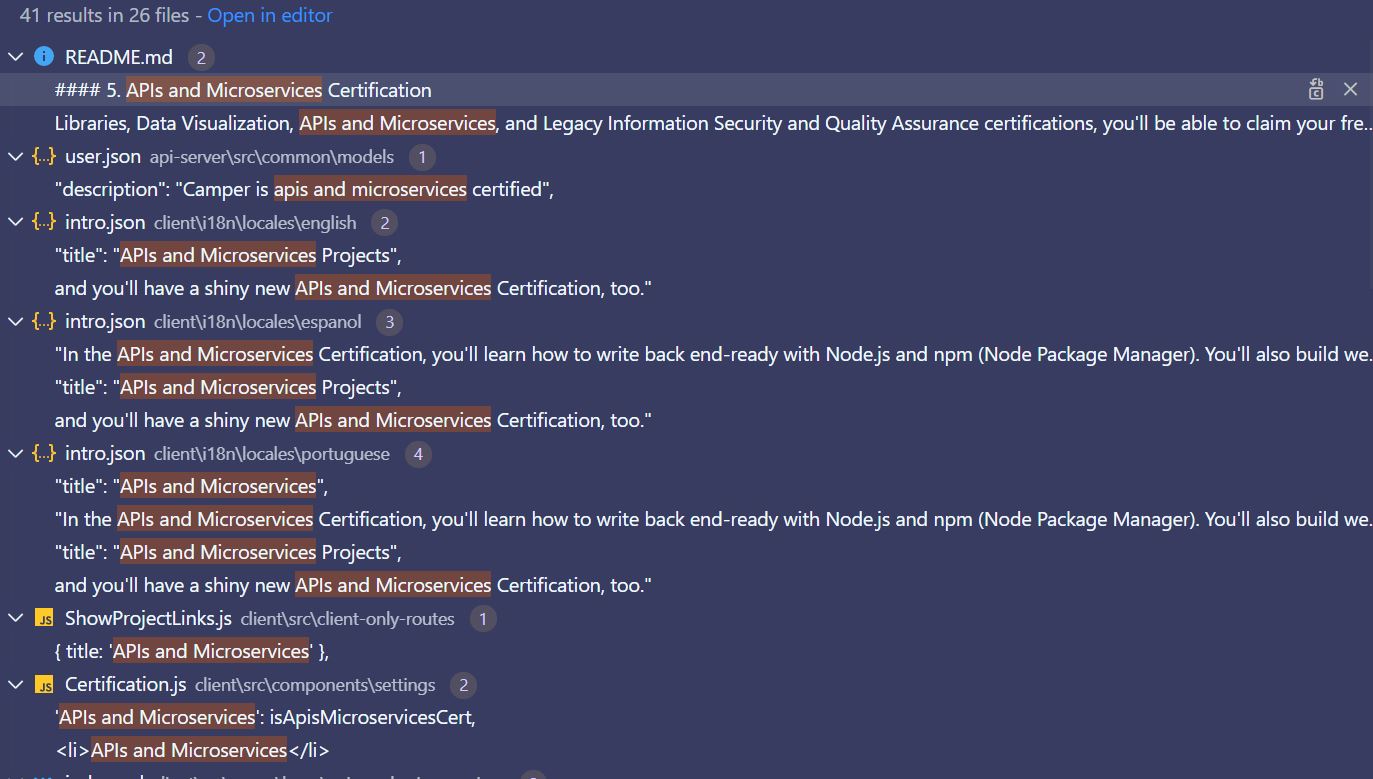Viewport: 1373px width, 779px height.
Task: Collapse the espanol intro.json results group
Action: pos(15,321)
